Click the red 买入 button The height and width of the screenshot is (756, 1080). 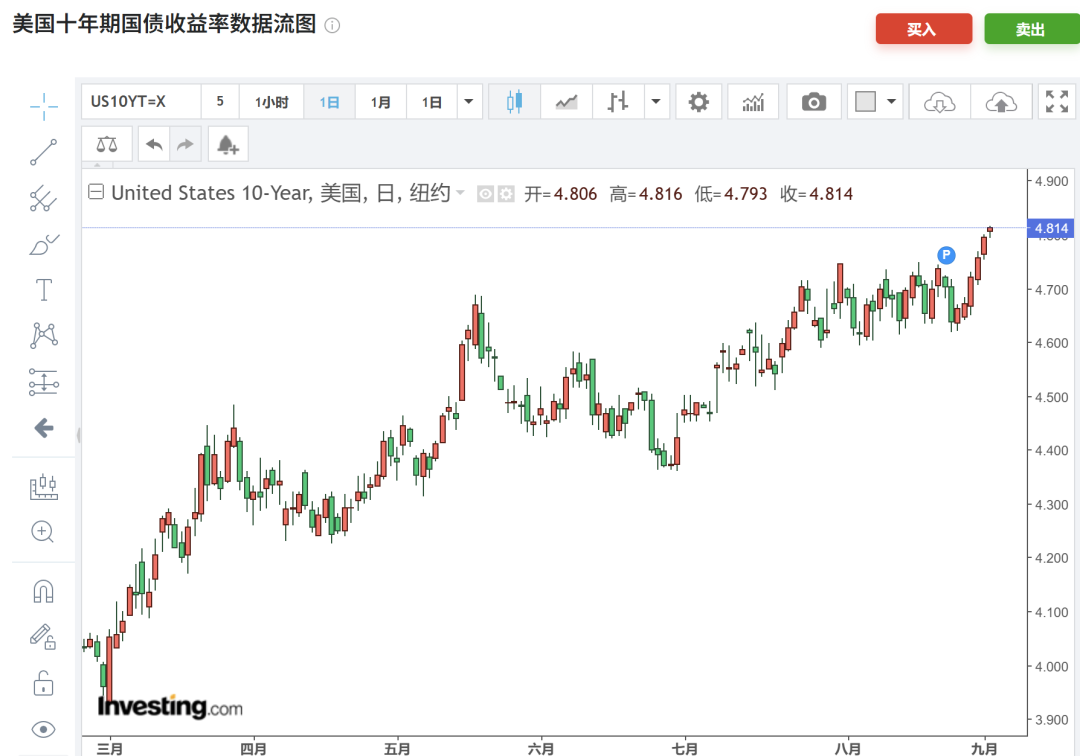[924, 29]
